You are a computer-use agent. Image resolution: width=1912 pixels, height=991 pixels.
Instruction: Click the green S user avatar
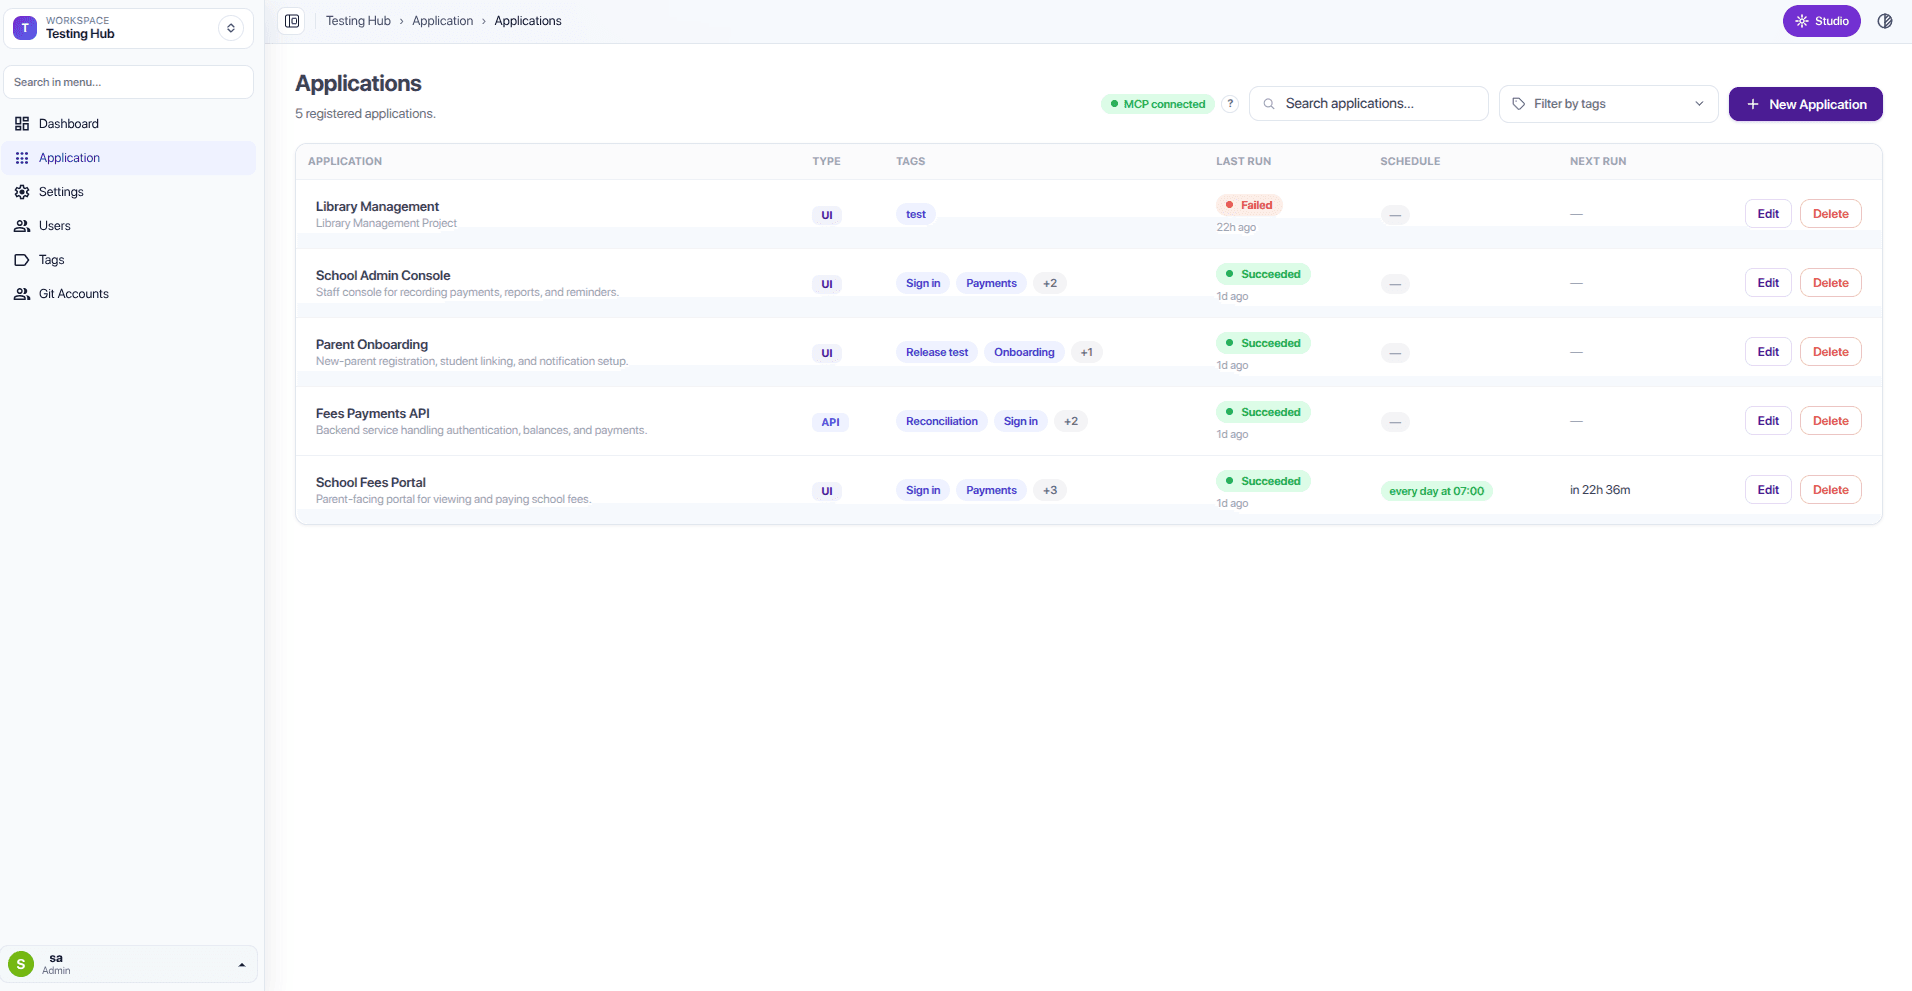pyautogui.click(x=21, y=964)
